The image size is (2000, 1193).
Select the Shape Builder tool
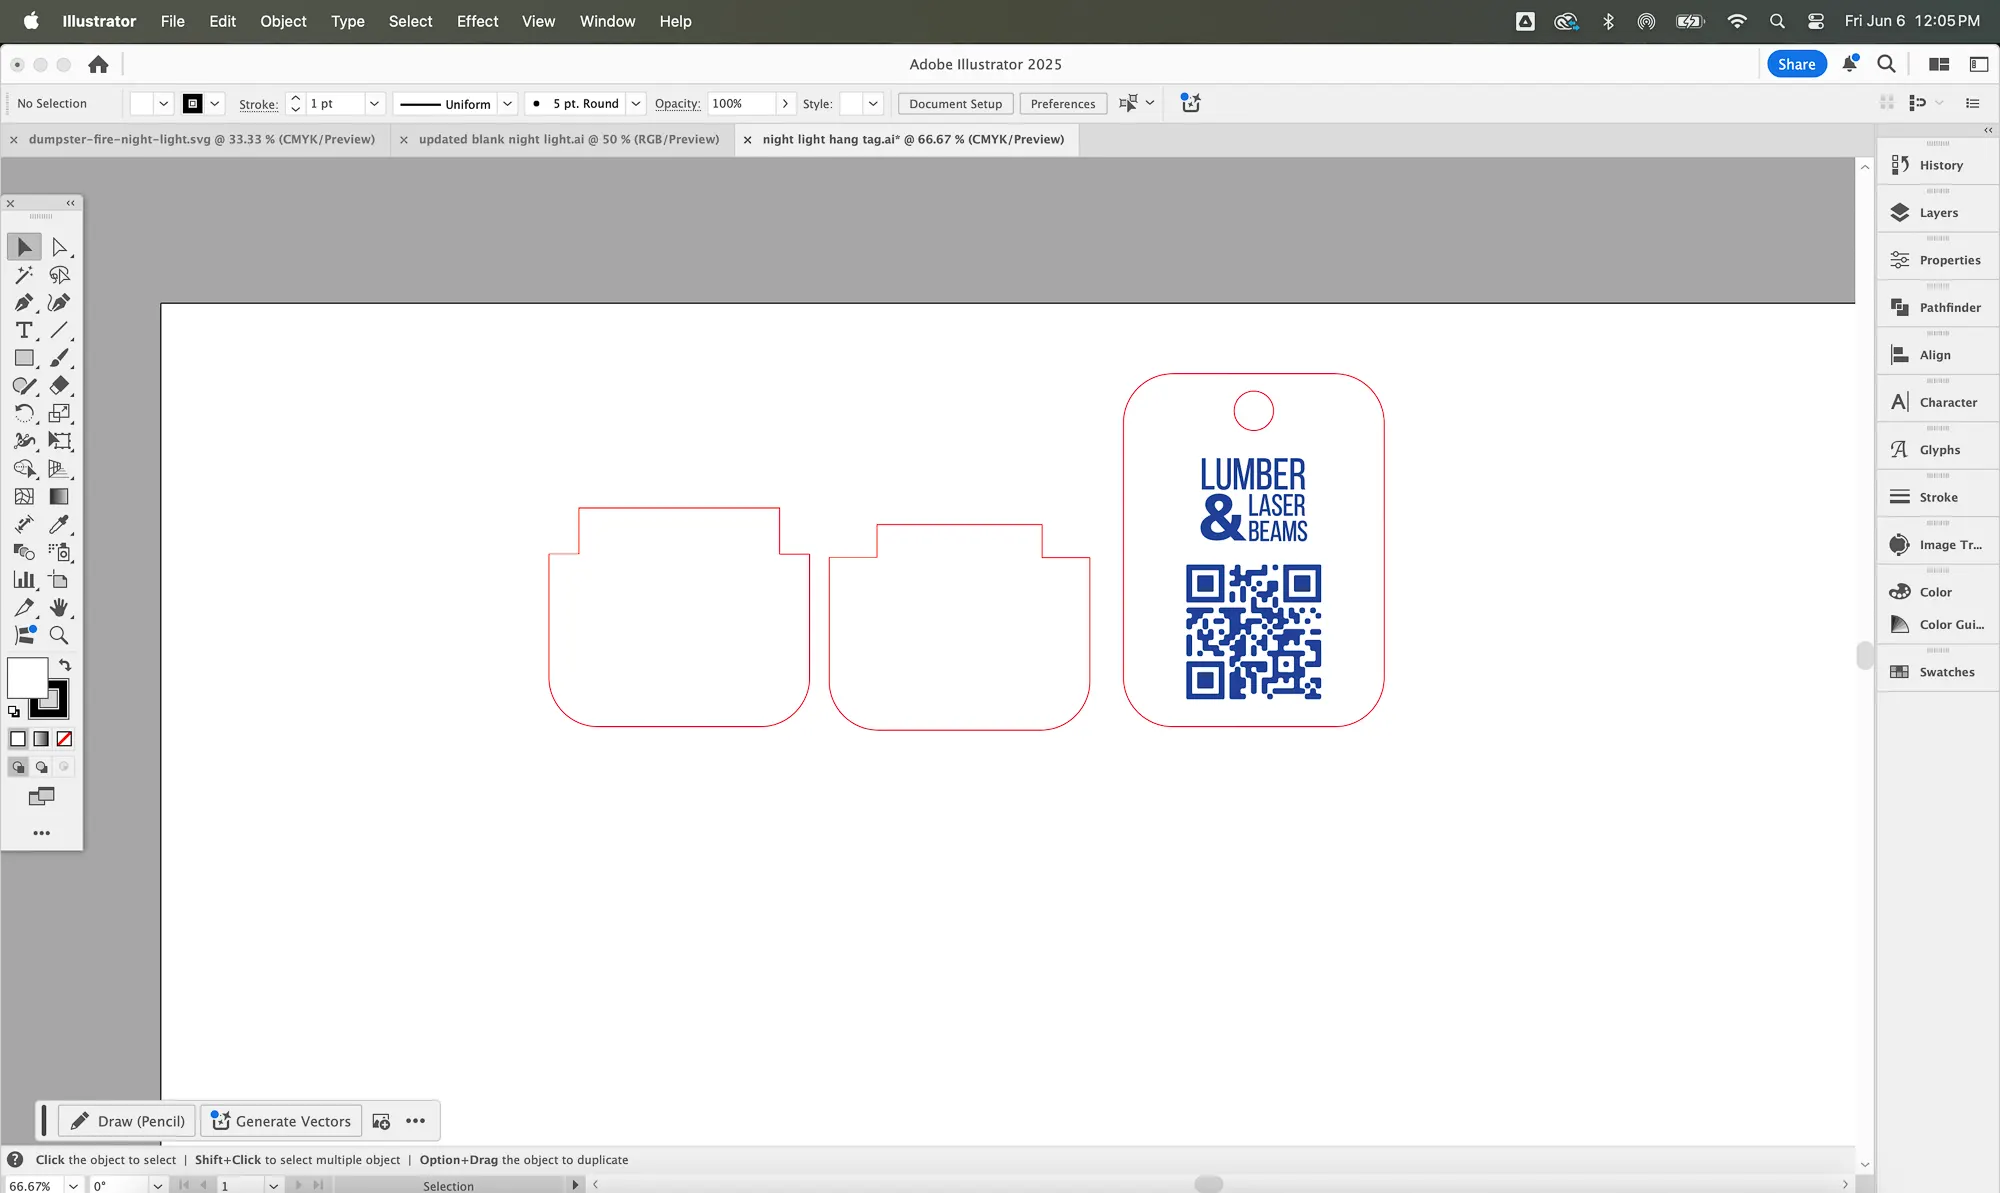coord(24,469)
